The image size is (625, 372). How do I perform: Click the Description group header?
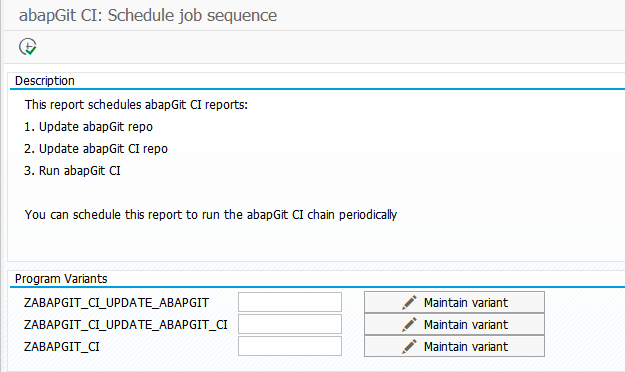[x=45, y=81]
